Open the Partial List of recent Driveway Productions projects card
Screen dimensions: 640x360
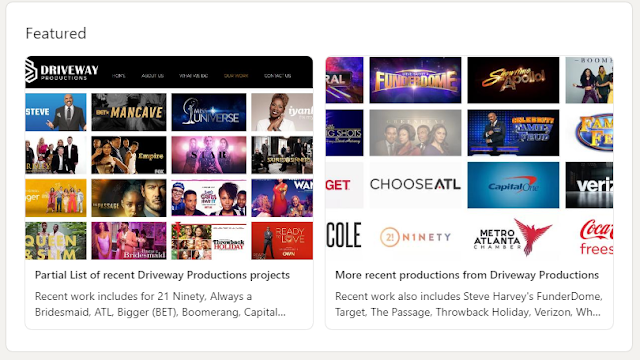(x=169, y=193)
